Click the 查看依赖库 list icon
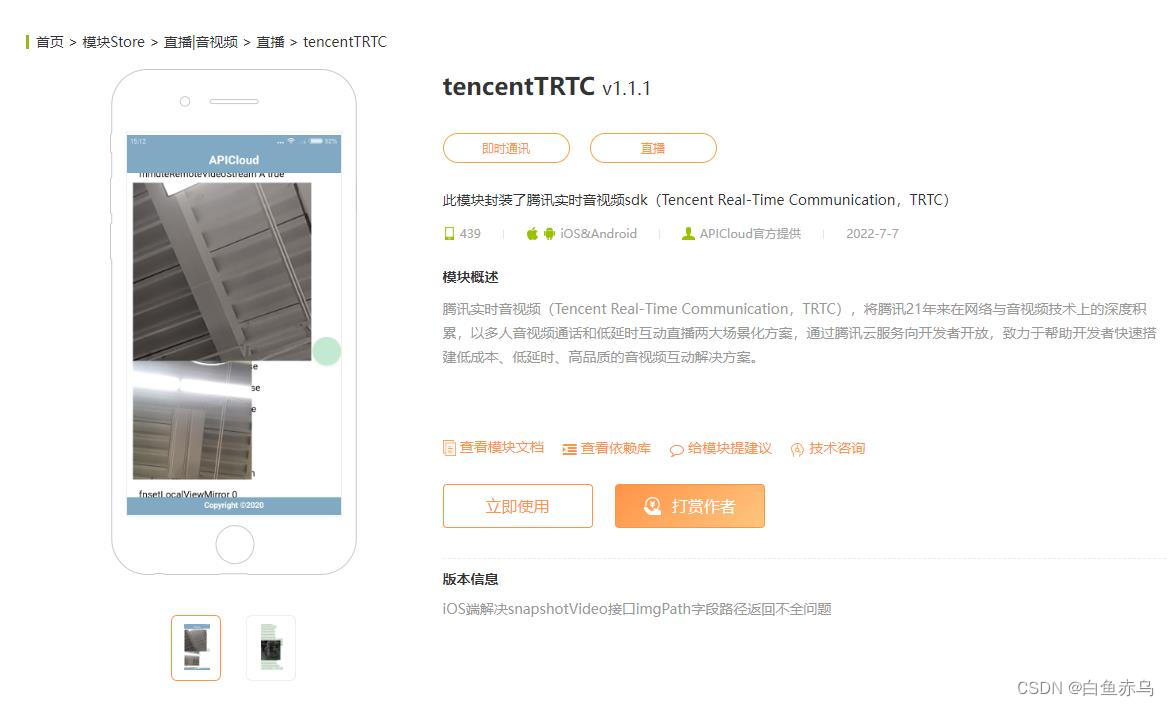This screenshot has height=706, width=1169. tap(570, 450)
